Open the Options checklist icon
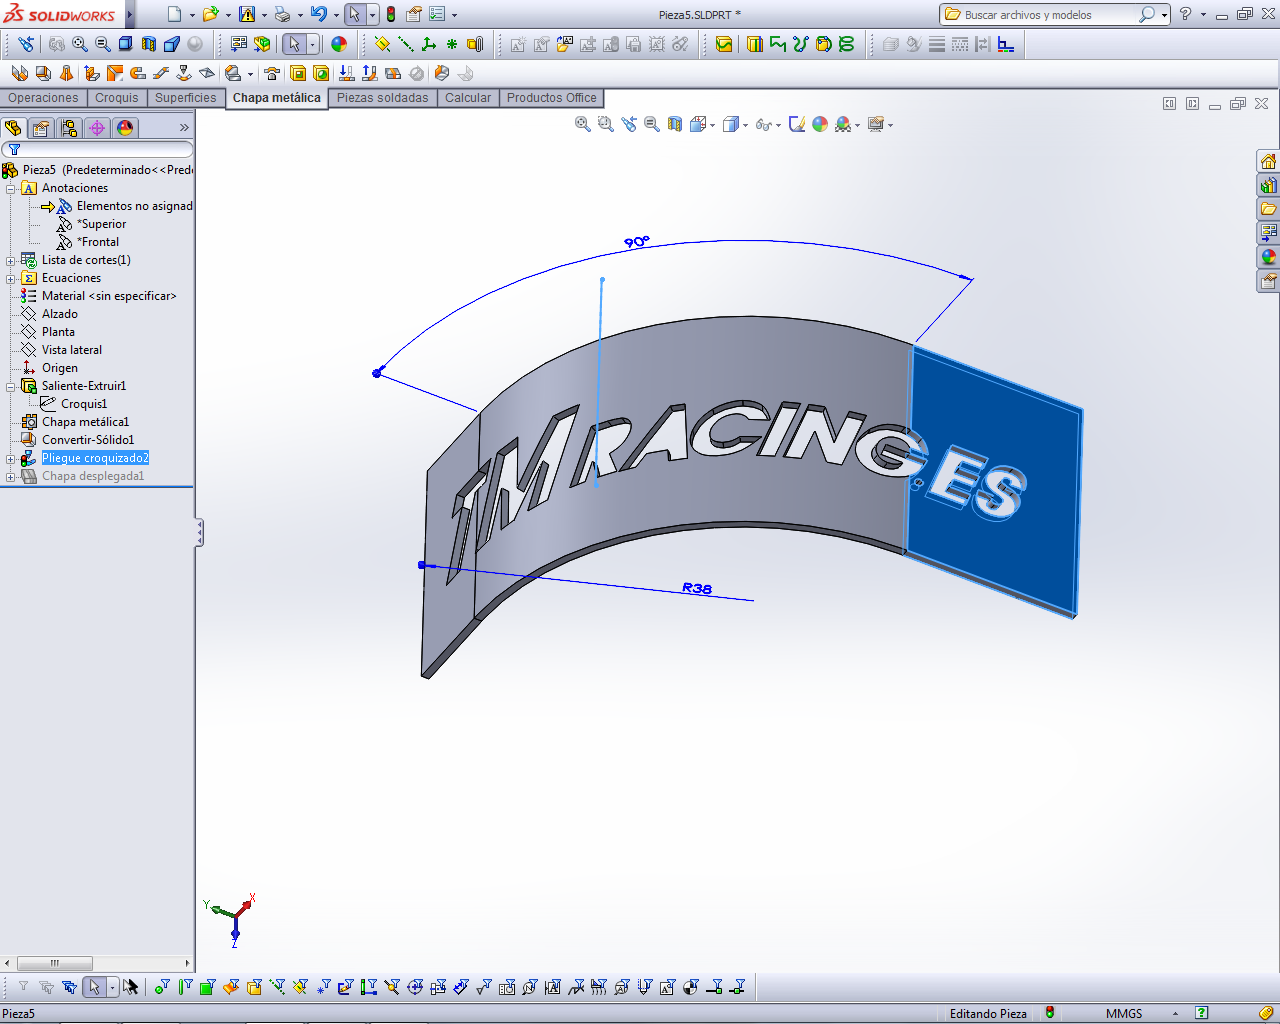This screenshot has width=1280, height=1024. click(437, 14)
